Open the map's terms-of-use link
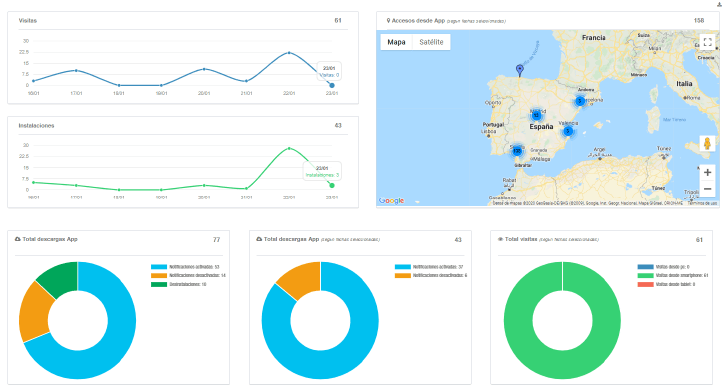 pyautogui.click(x=702, y=203)
